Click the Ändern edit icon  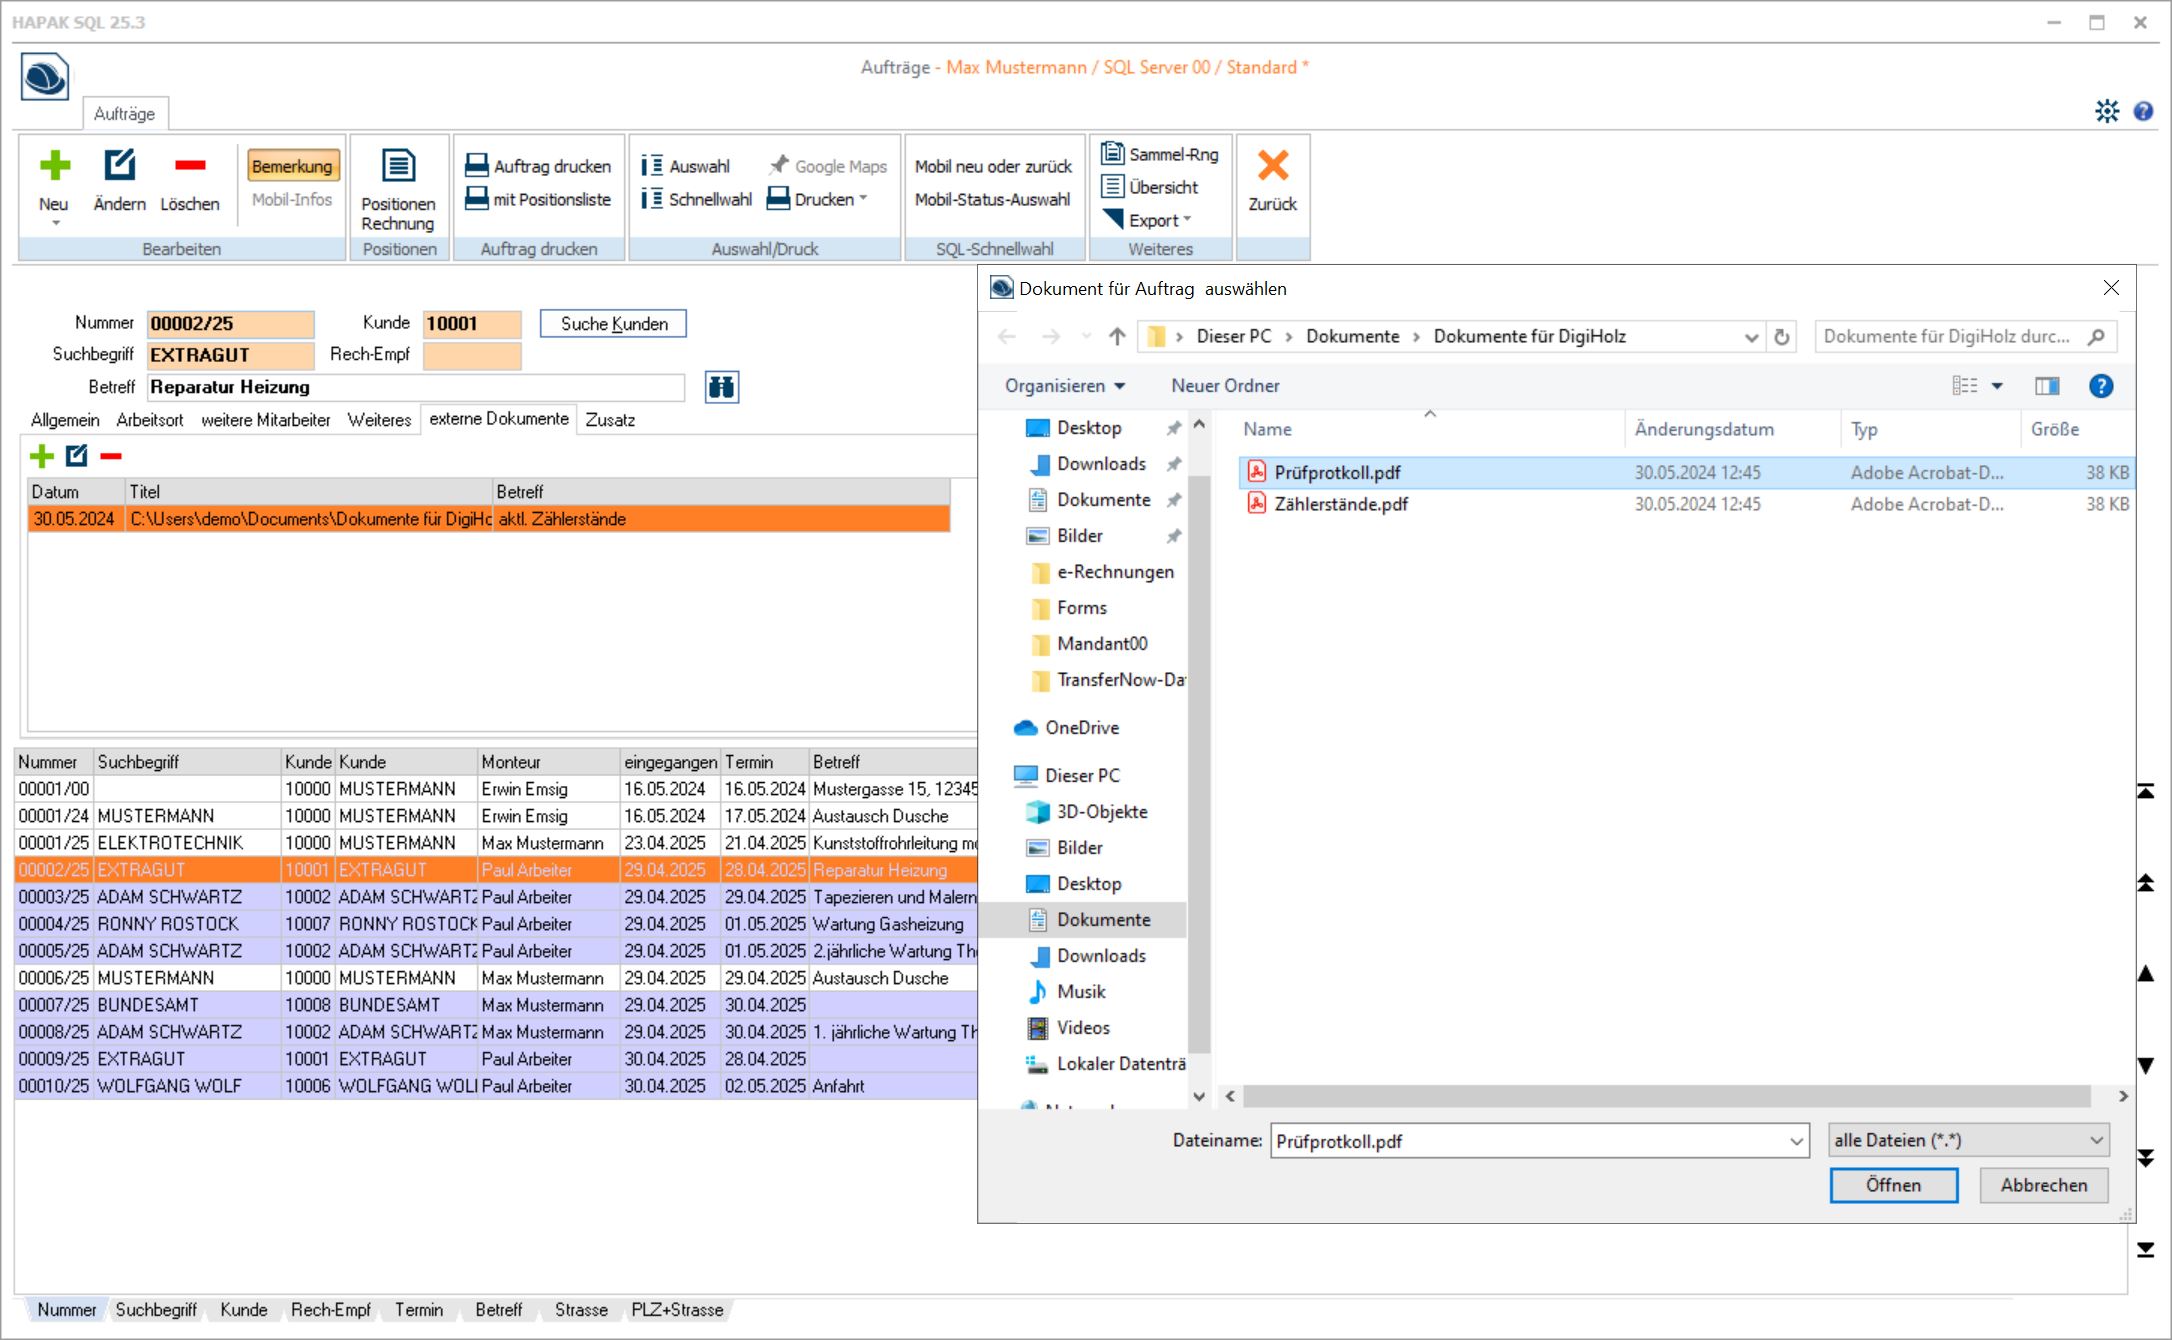click(x=119, y=166)
